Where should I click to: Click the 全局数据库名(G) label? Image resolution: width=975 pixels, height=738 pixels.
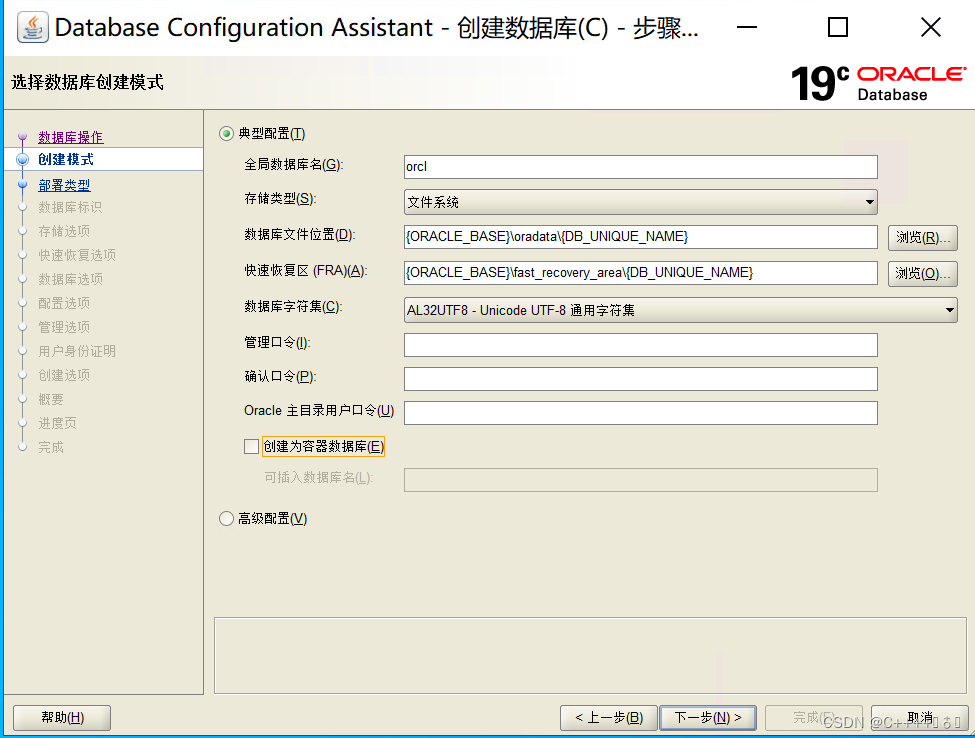[293, 164]
